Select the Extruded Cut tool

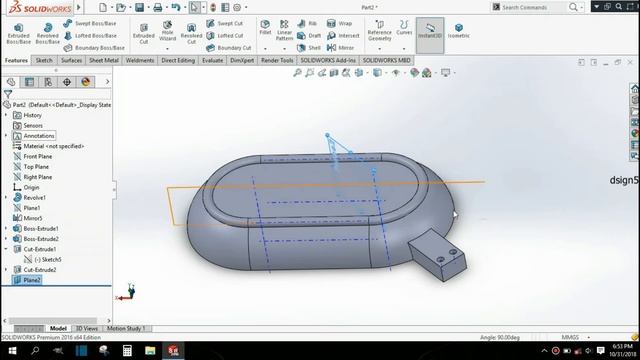point(144,33)
